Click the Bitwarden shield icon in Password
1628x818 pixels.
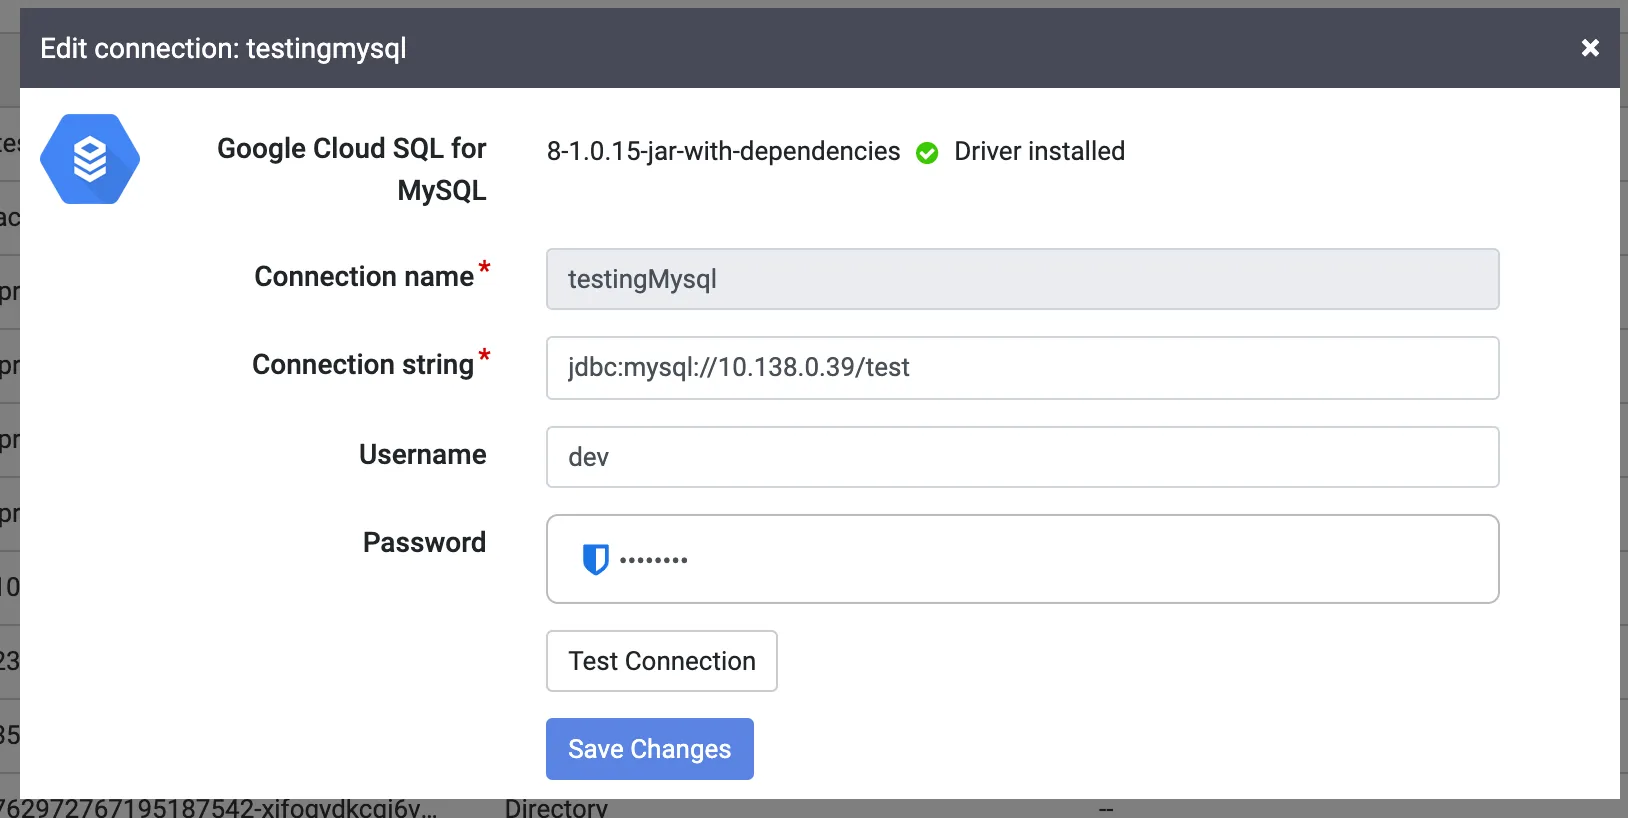pos(595,559)
